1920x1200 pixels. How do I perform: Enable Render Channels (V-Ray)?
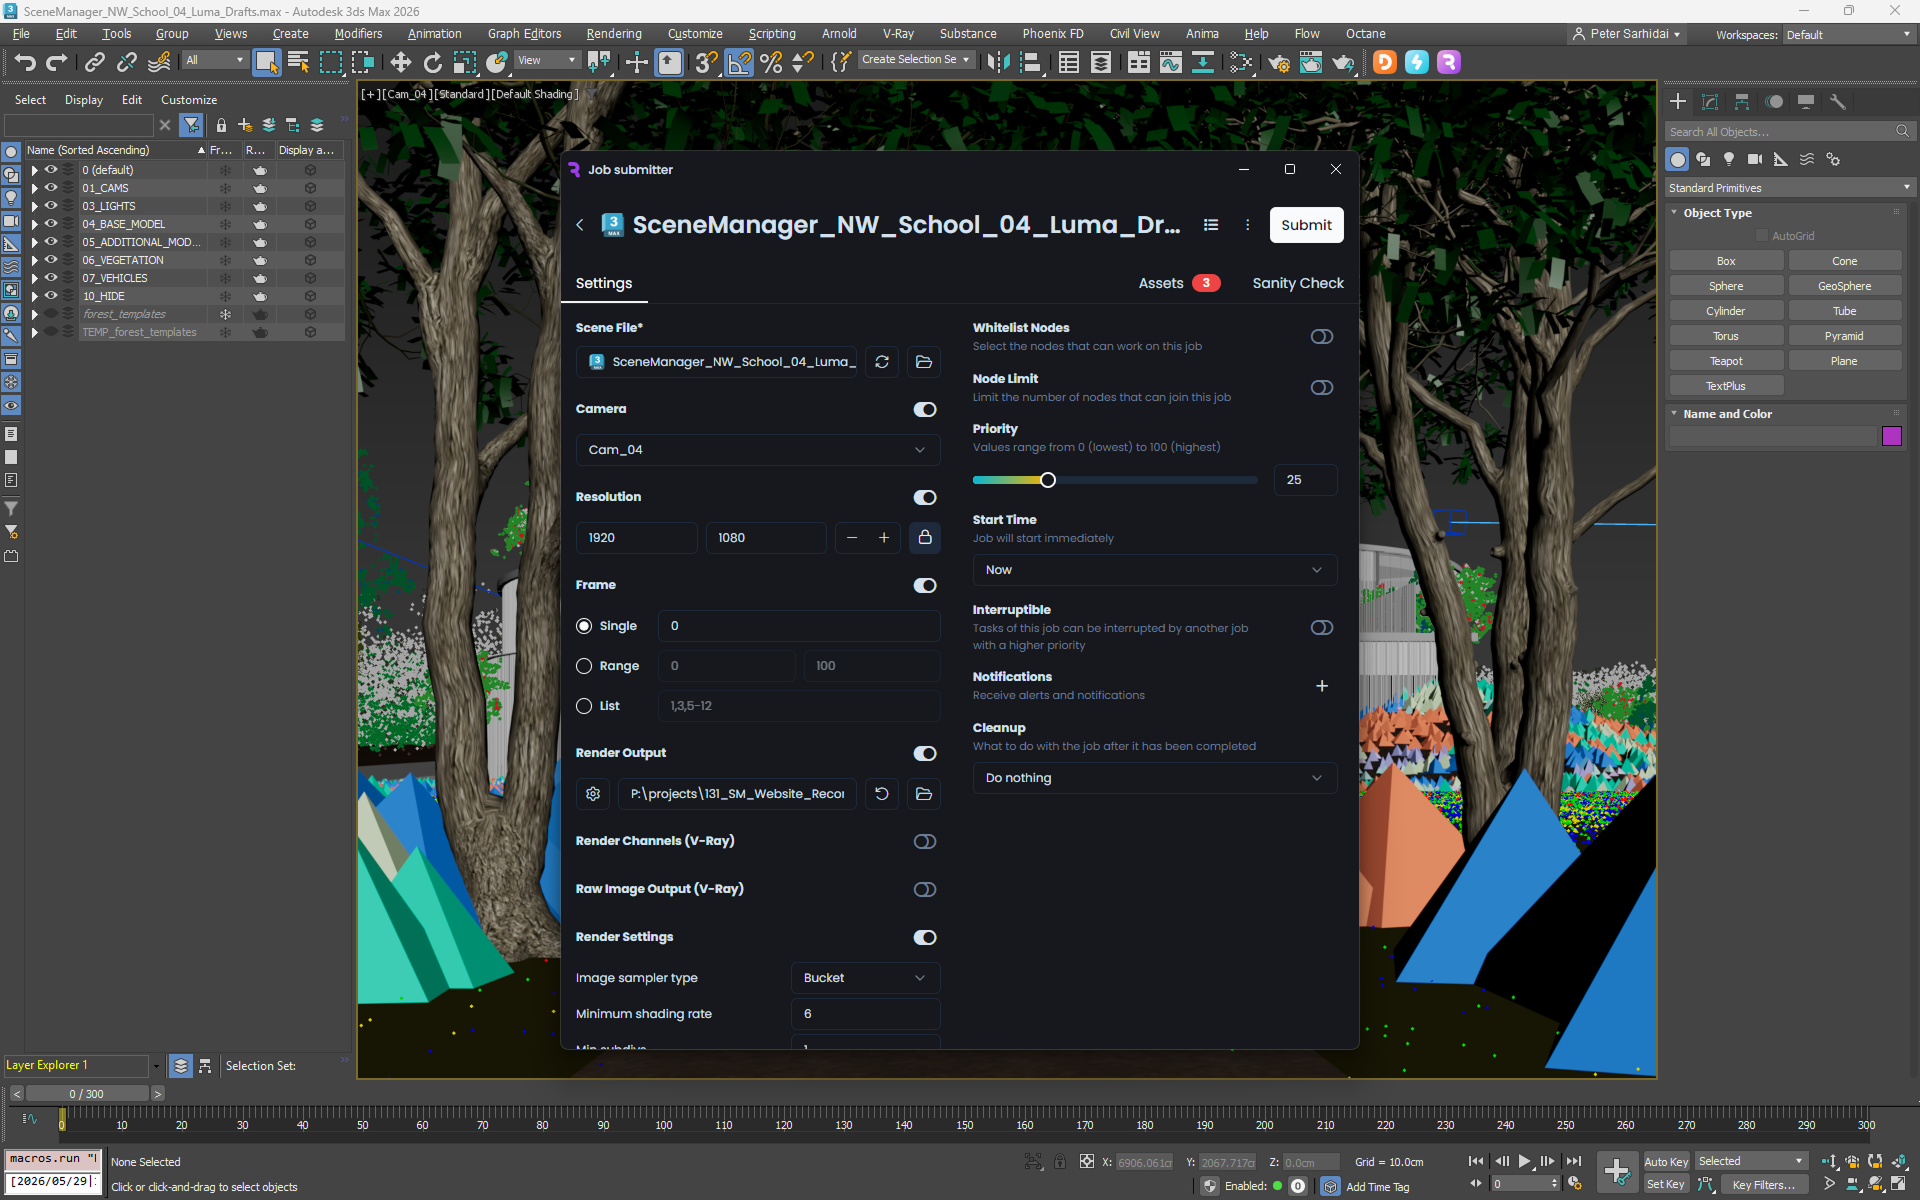point(925,842)
